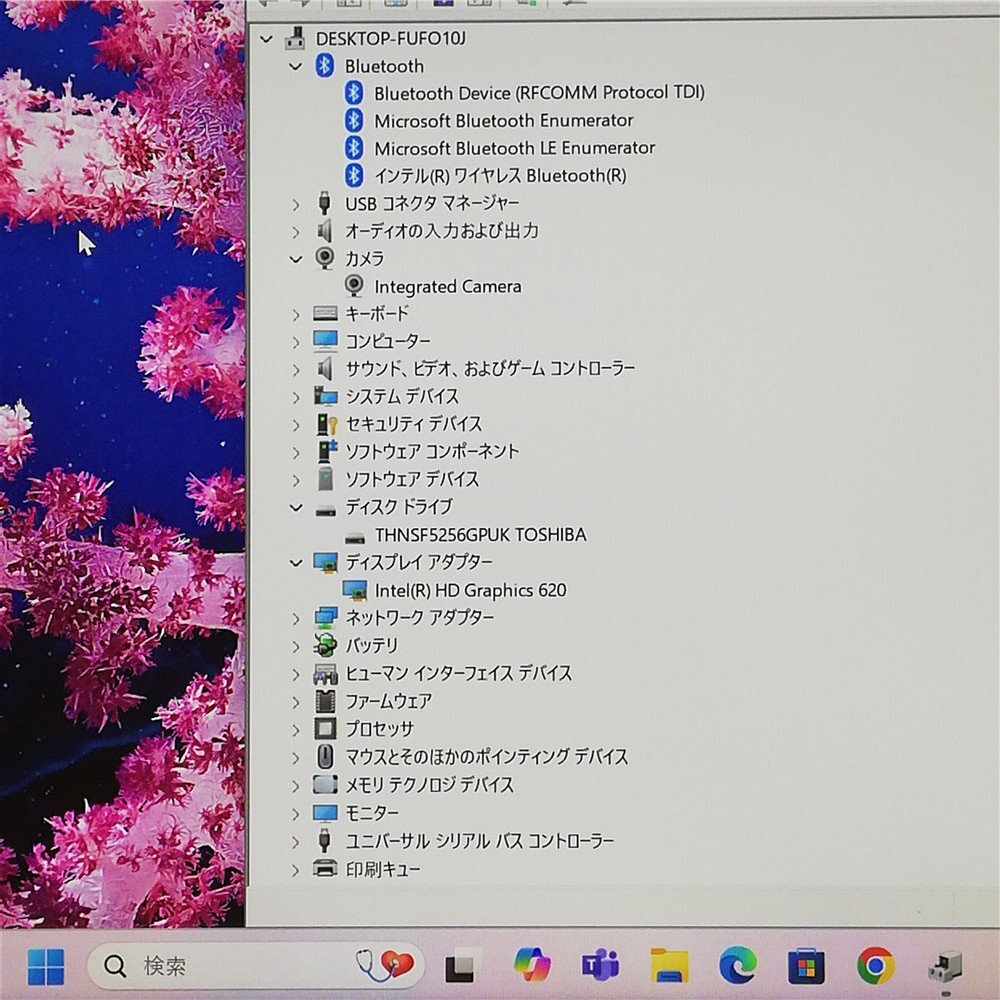Screen dimensions: 1000x1000
Task: Select THNSF5256GPUK TOSHIBA disk drive
Action: [x=480, y=535]
